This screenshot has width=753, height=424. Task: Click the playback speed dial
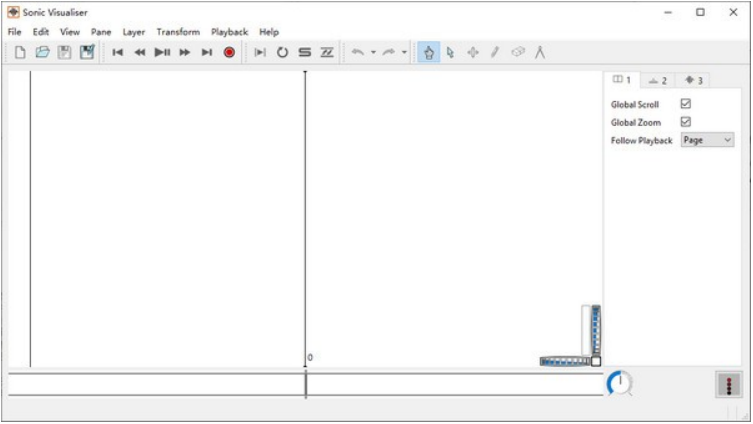(619, 383)
